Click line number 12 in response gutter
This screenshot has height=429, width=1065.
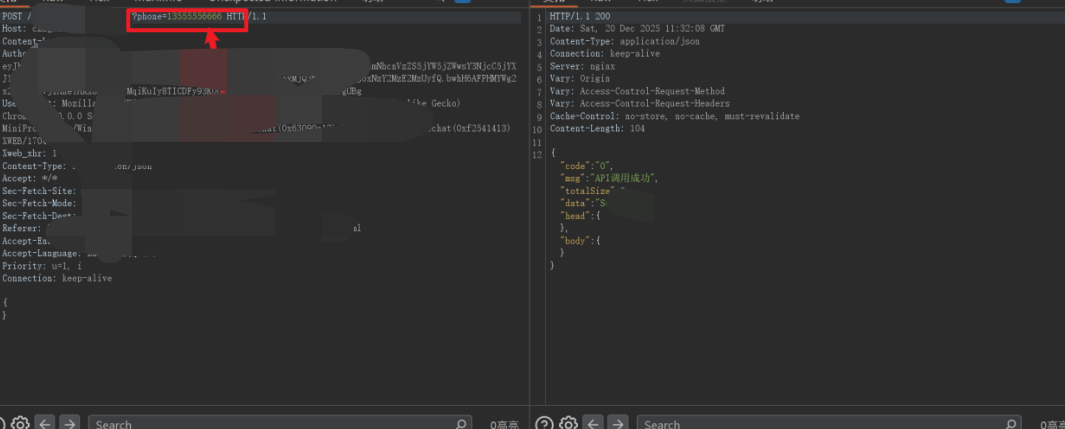click(x=539, y=153)
